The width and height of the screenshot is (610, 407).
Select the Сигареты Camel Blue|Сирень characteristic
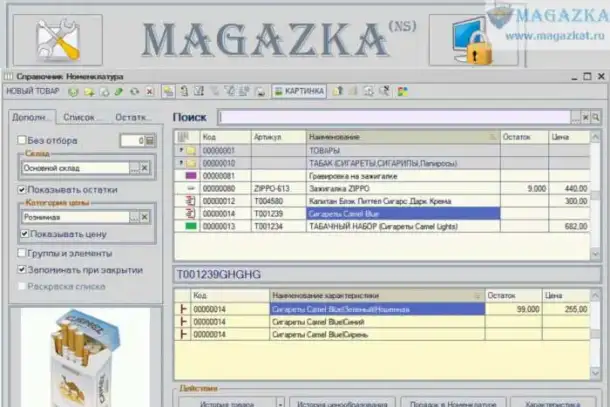(382, 334)
